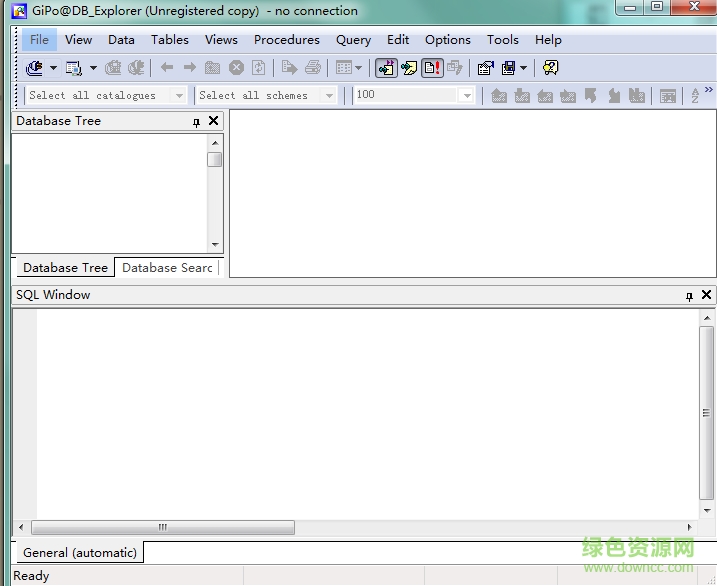Click the SQL Window vertical scrollbar thumb
The height and width of the screenshot is (586, 717).
pyautogui.click(x=706, y=413)
